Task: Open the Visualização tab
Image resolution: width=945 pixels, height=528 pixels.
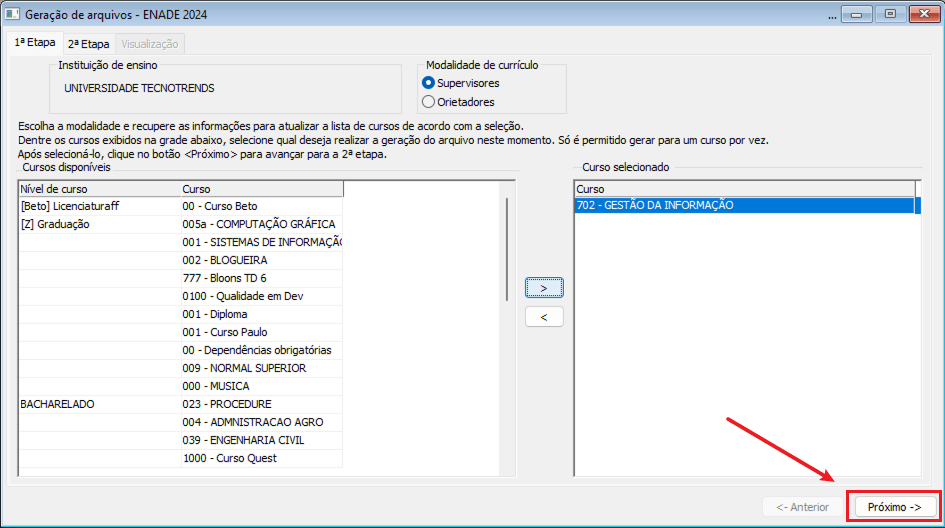Action: tap(149, 43)
